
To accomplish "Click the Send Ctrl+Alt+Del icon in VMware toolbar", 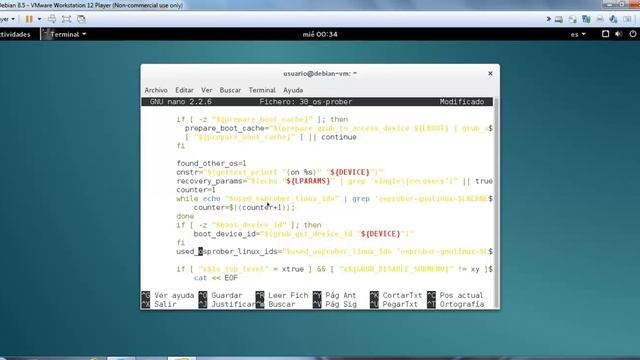I will point(52,19).
